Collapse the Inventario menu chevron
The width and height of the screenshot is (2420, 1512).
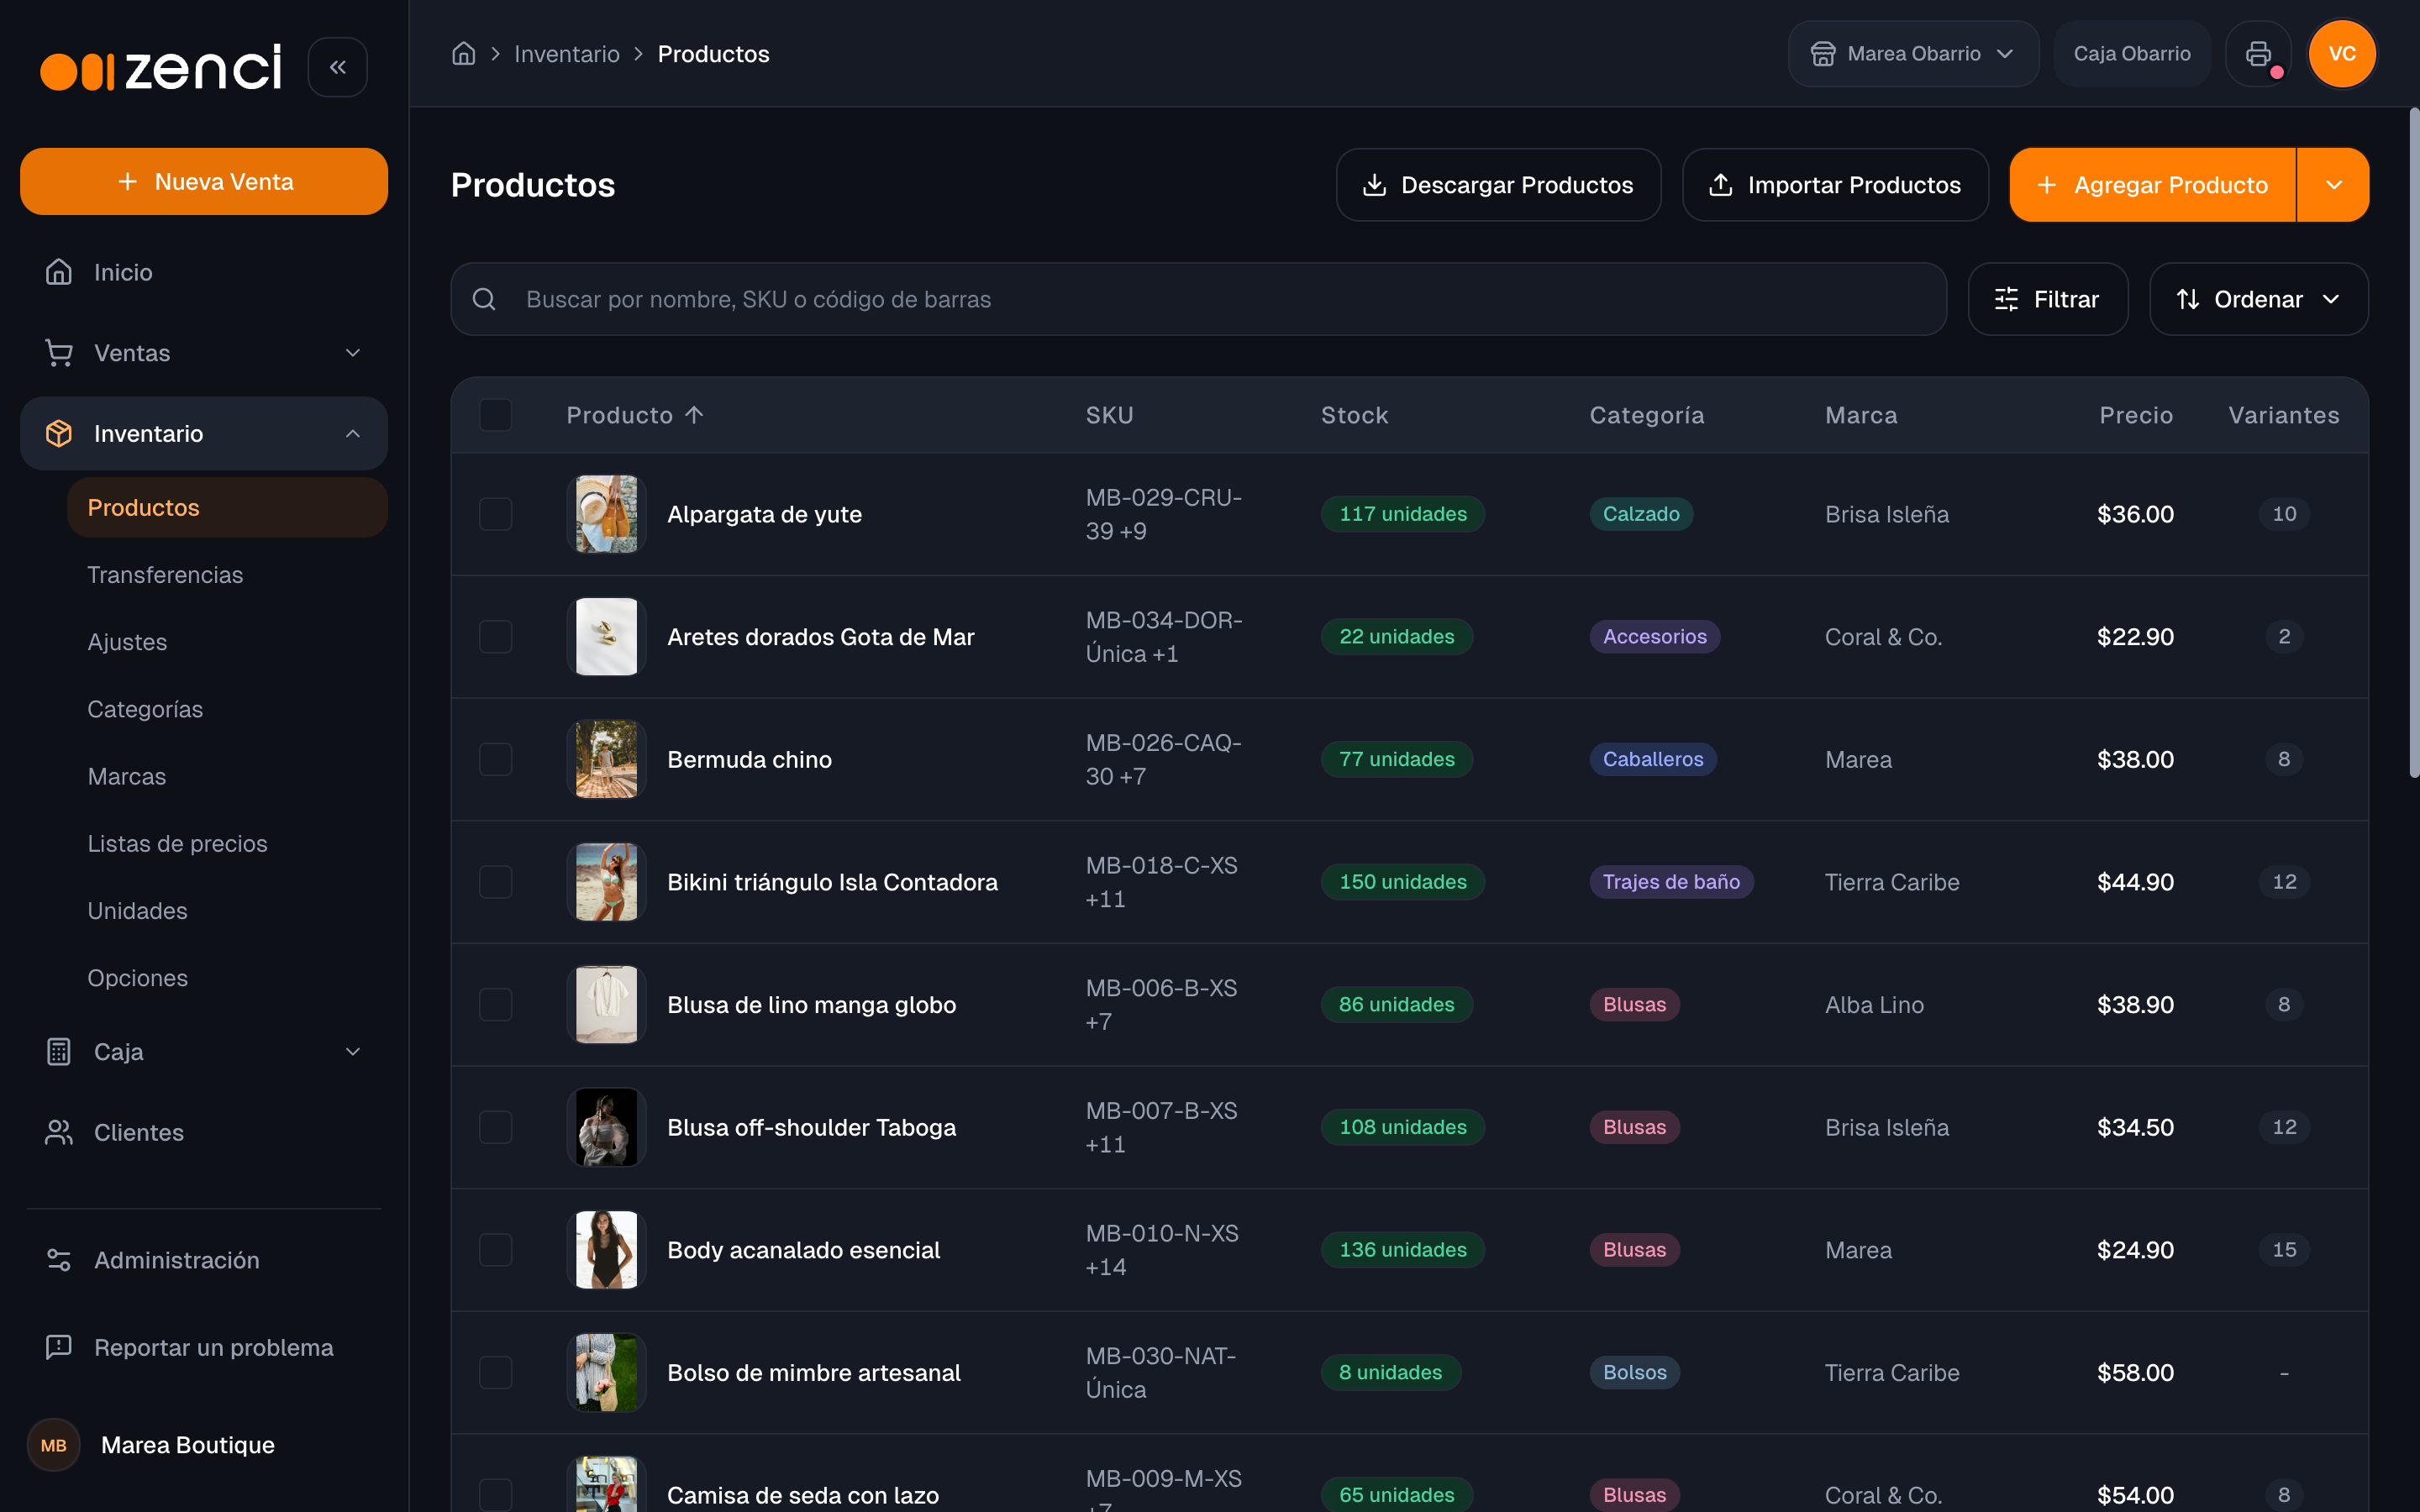[x=352, y=433]
